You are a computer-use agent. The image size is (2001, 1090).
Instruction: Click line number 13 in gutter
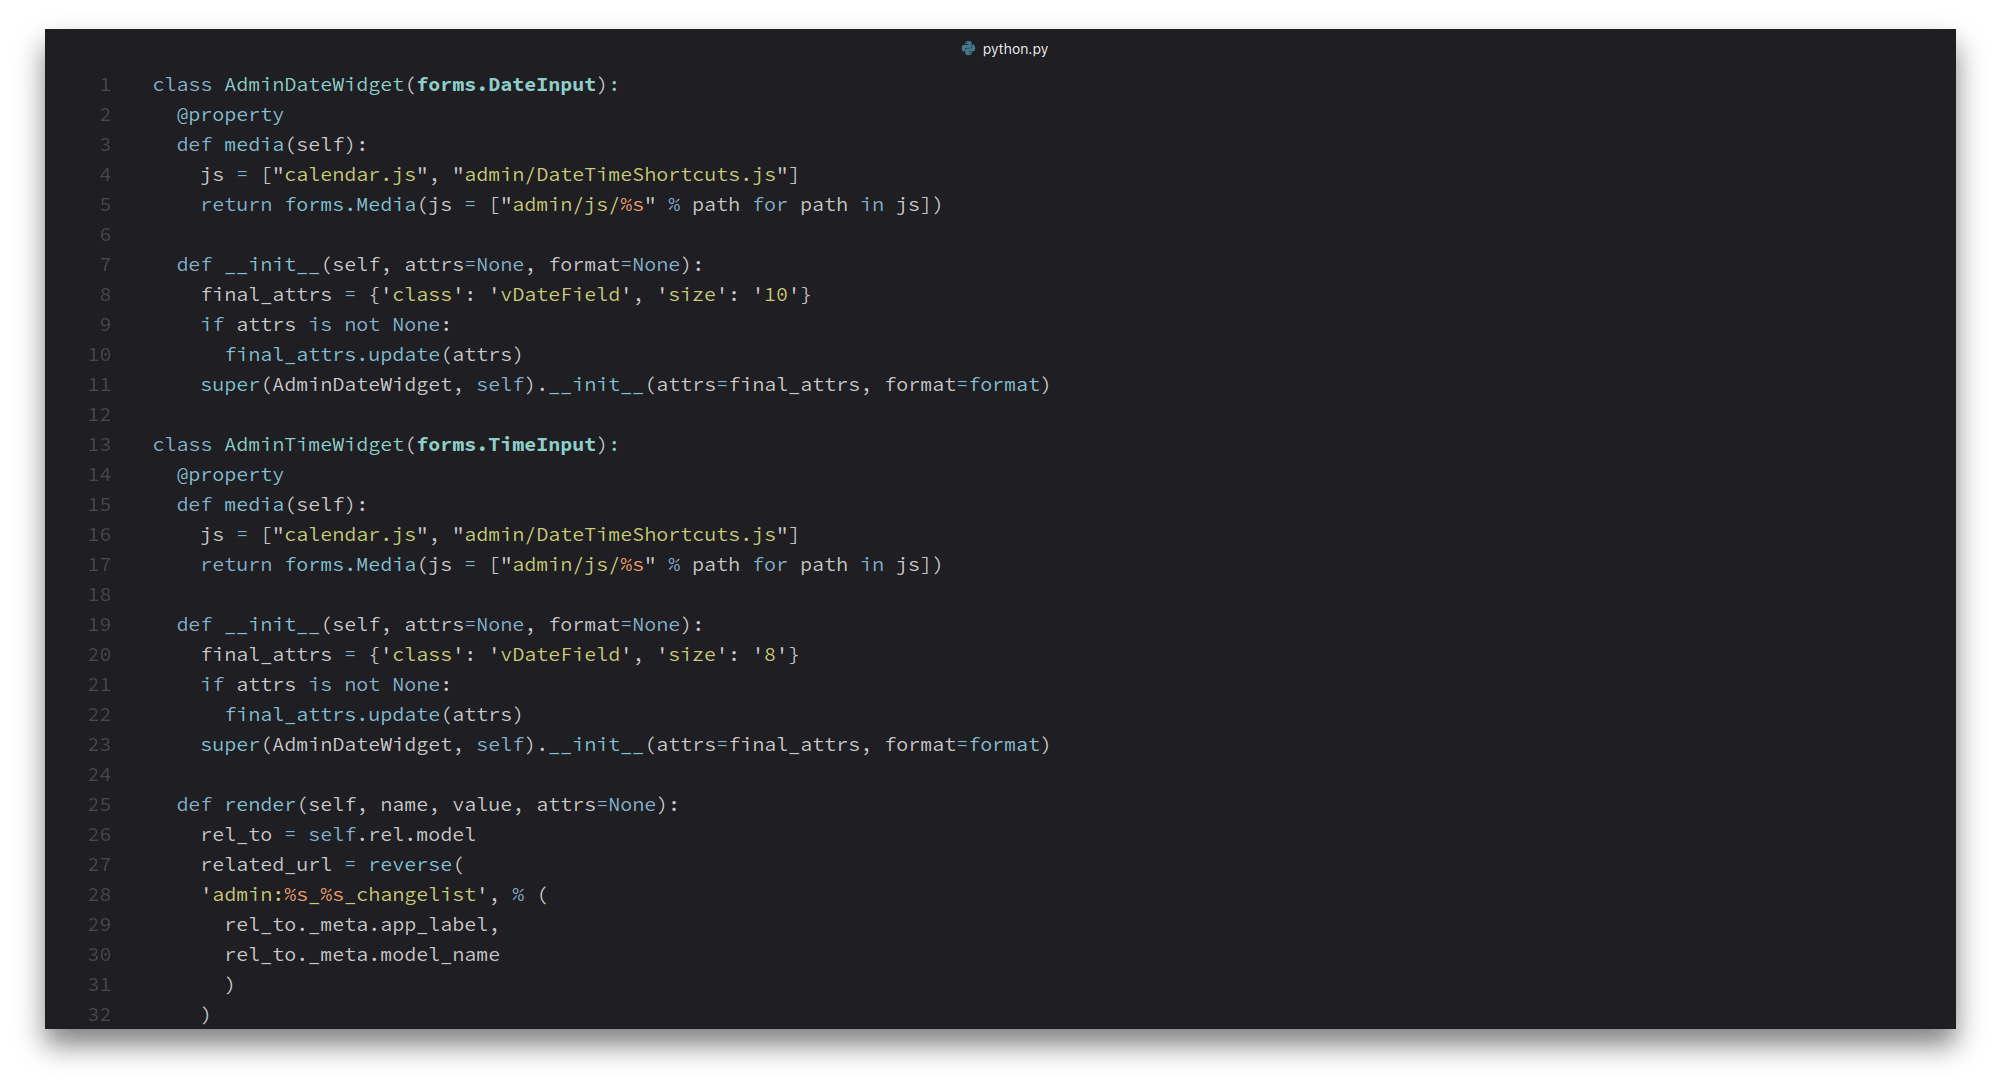[x=100, y=445]
